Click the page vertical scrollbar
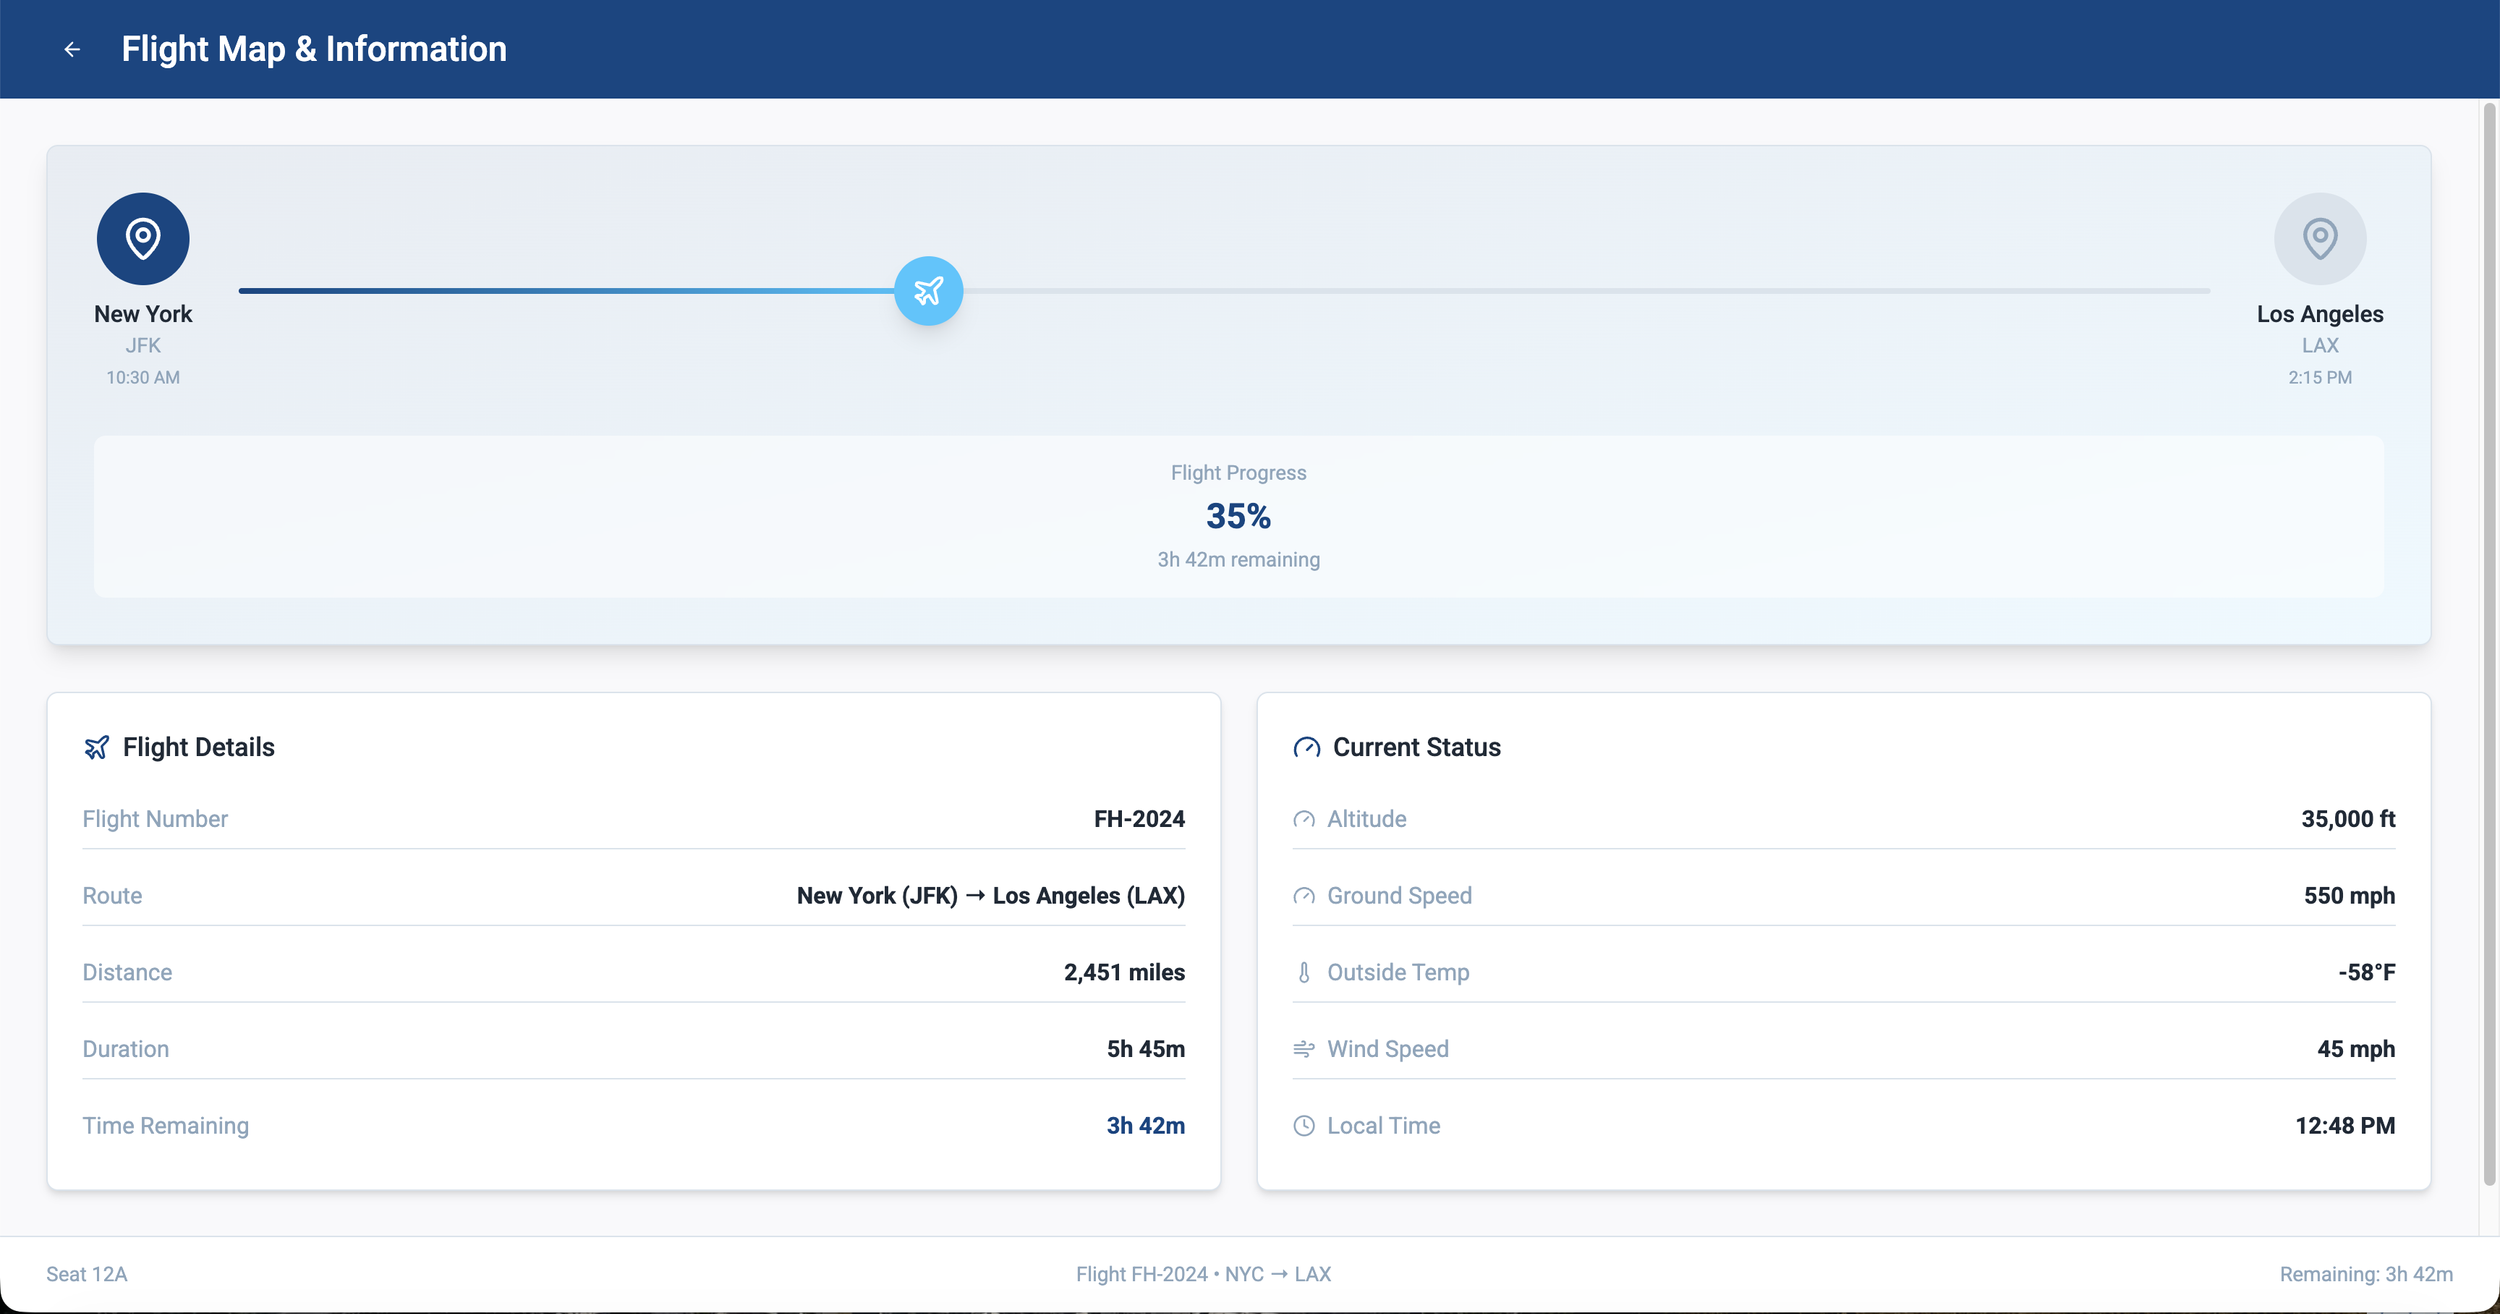The image size is (2500, 1314). 2489,640
